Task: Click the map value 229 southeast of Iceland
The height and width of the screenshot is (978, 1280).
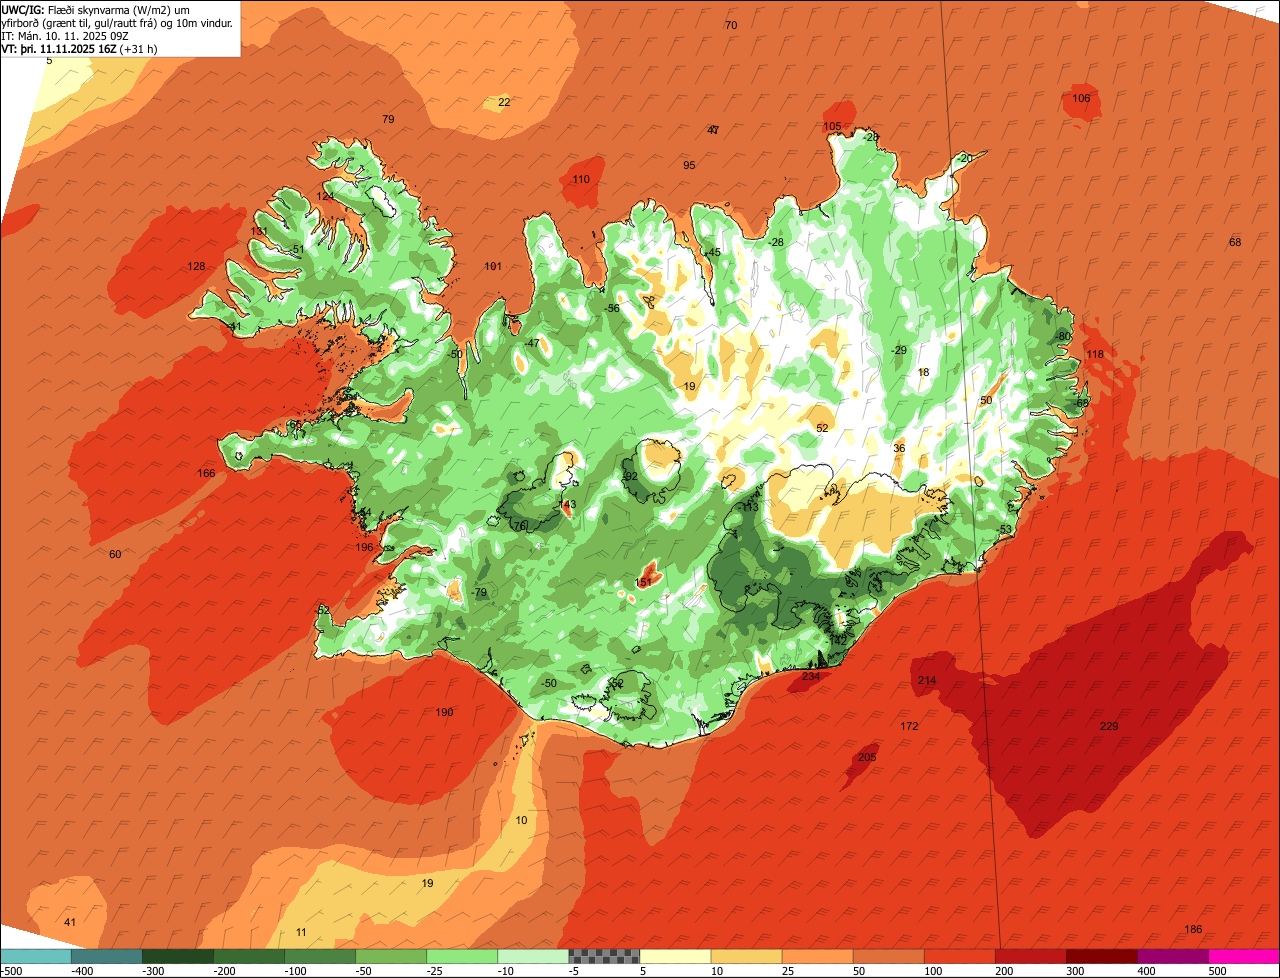Action: (x=1109, y=726)
